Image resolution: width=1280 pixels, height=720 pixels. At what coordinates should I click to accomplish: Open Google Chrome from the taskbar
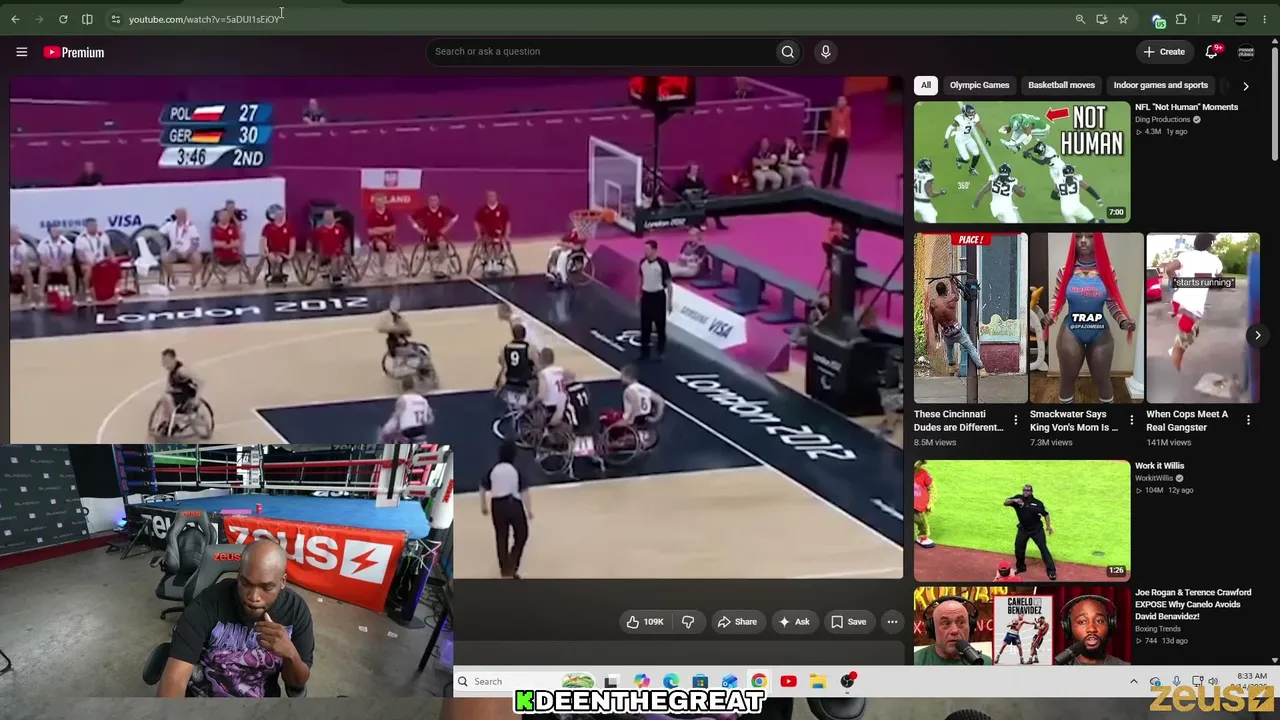tap(759, 682)
